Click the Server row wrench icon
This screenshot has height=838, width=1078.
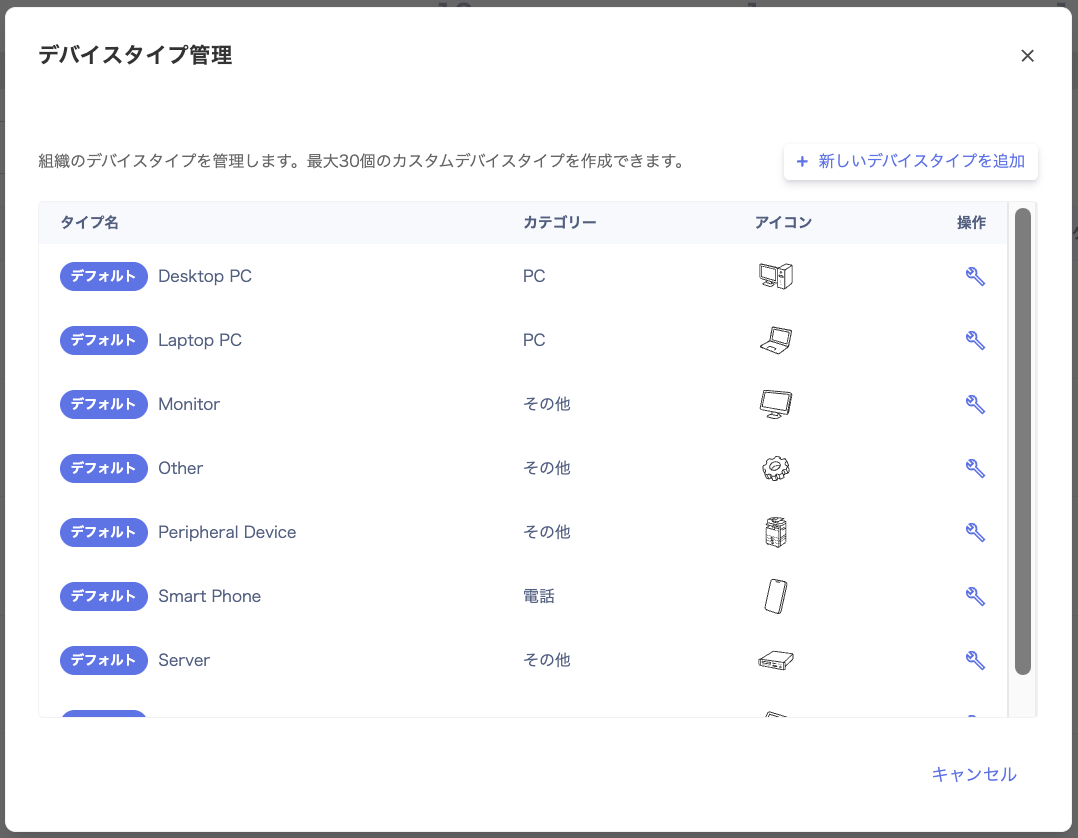click(x=975, y=660)
